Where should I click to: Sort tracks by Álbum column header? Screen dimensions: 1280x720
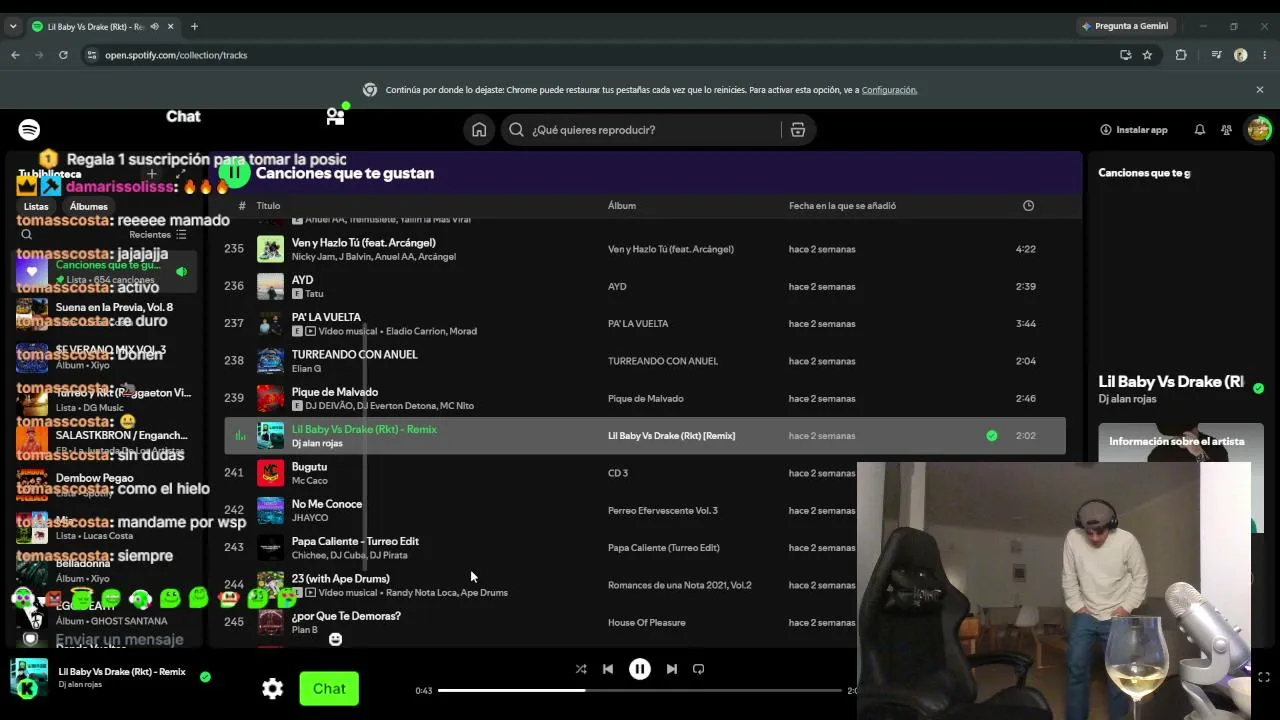[x=622, y=206]
